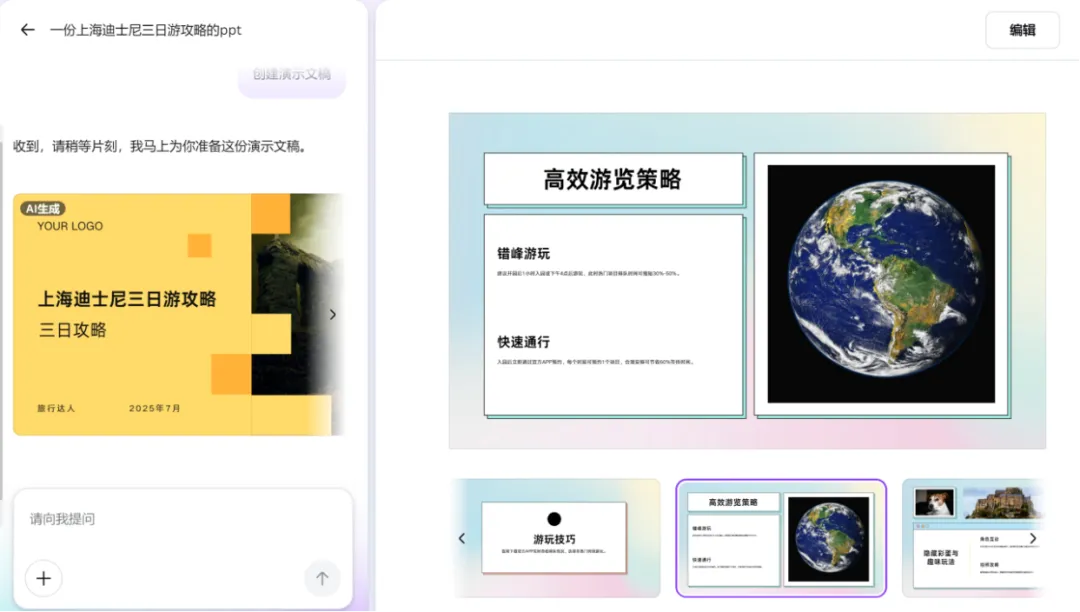Show next slide in AI-generated preview card

point(333,315)
